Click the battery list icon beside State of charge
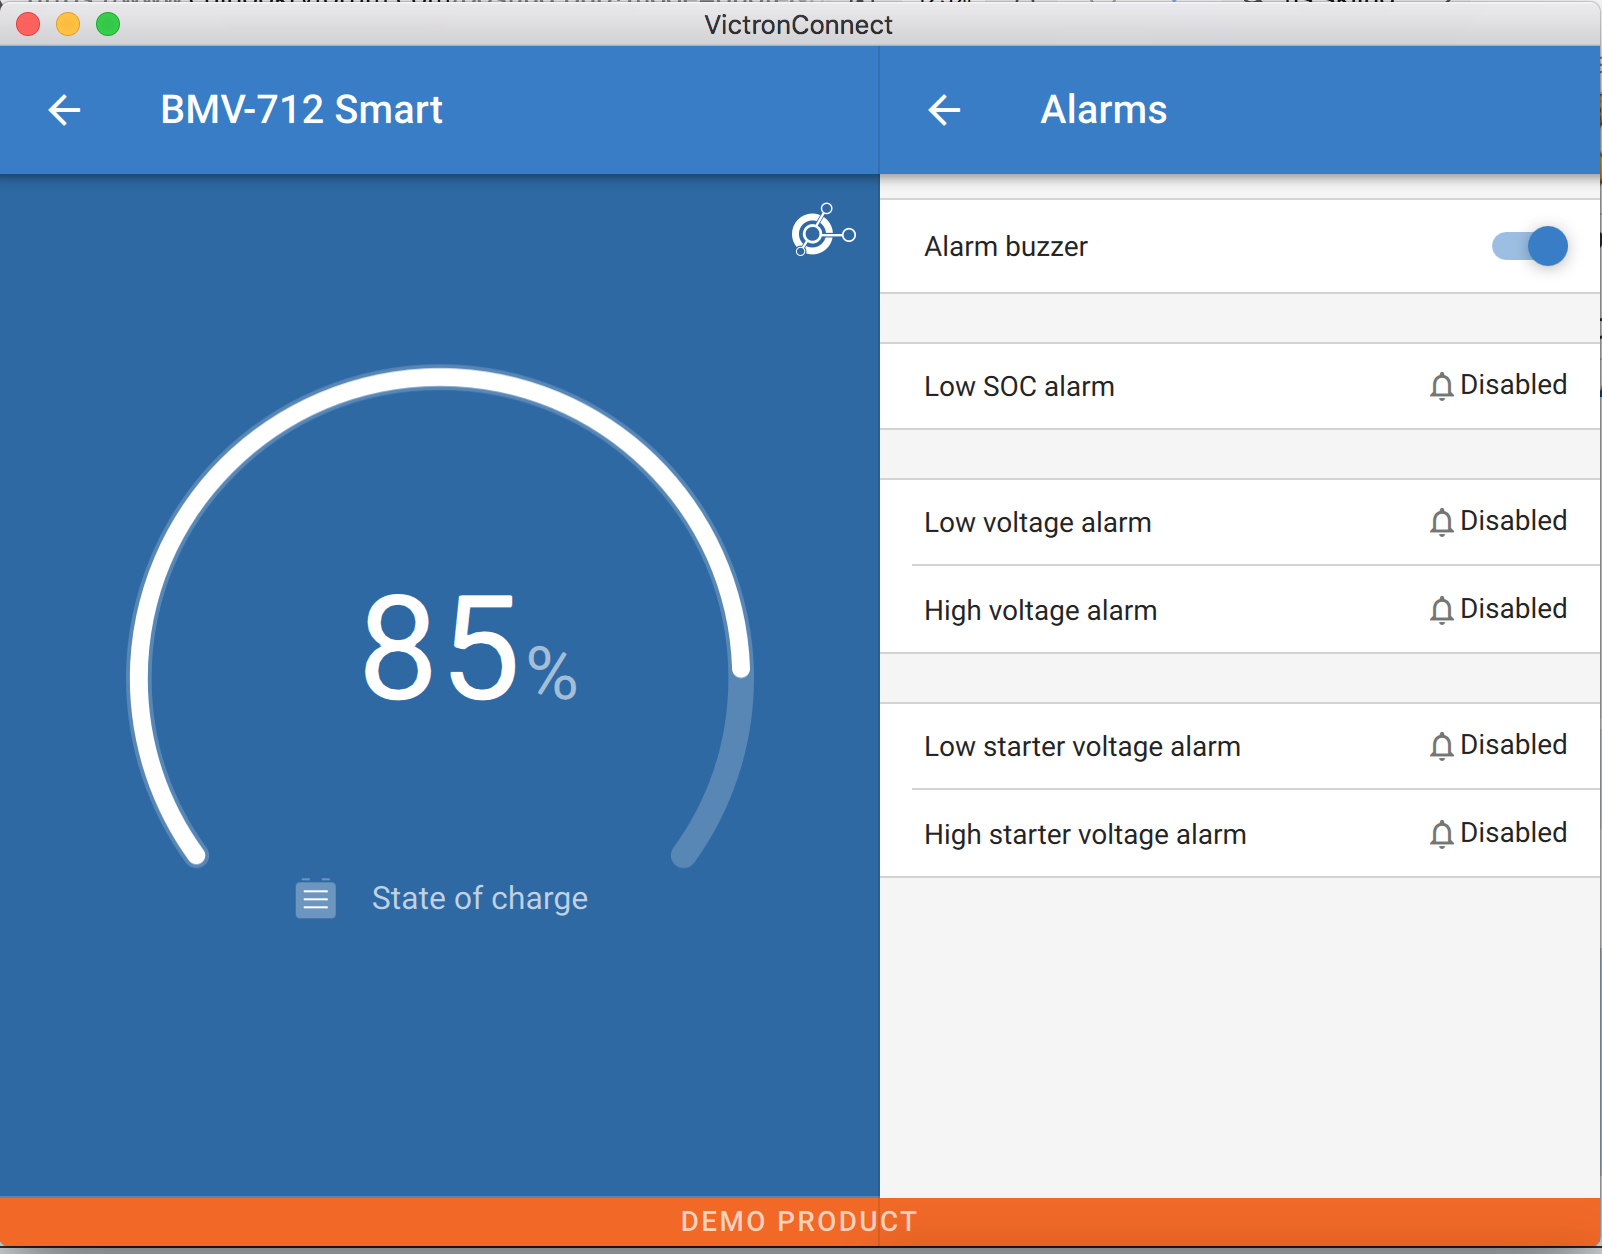The height and width of the screenshot is (1254, 1602). pos(315,898)
